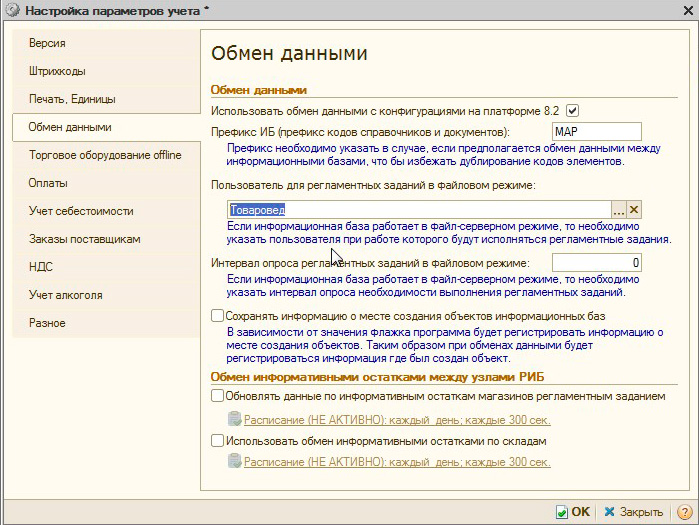Toggle Использовать обмен информативными остатками по складам
699x525 pixels.
[x=218, y=440]
